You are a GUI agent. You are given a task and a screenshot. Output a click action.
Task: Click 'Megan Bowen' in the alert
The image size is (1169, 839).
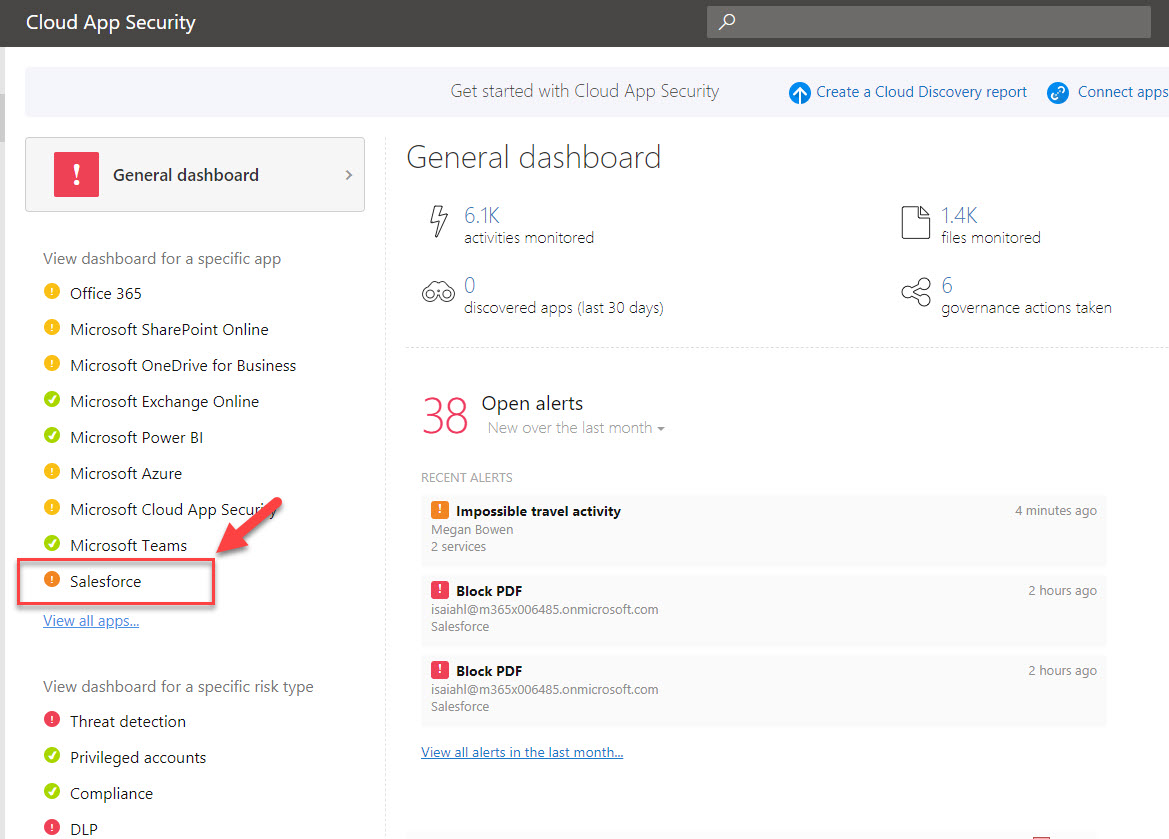coord(472,530)
